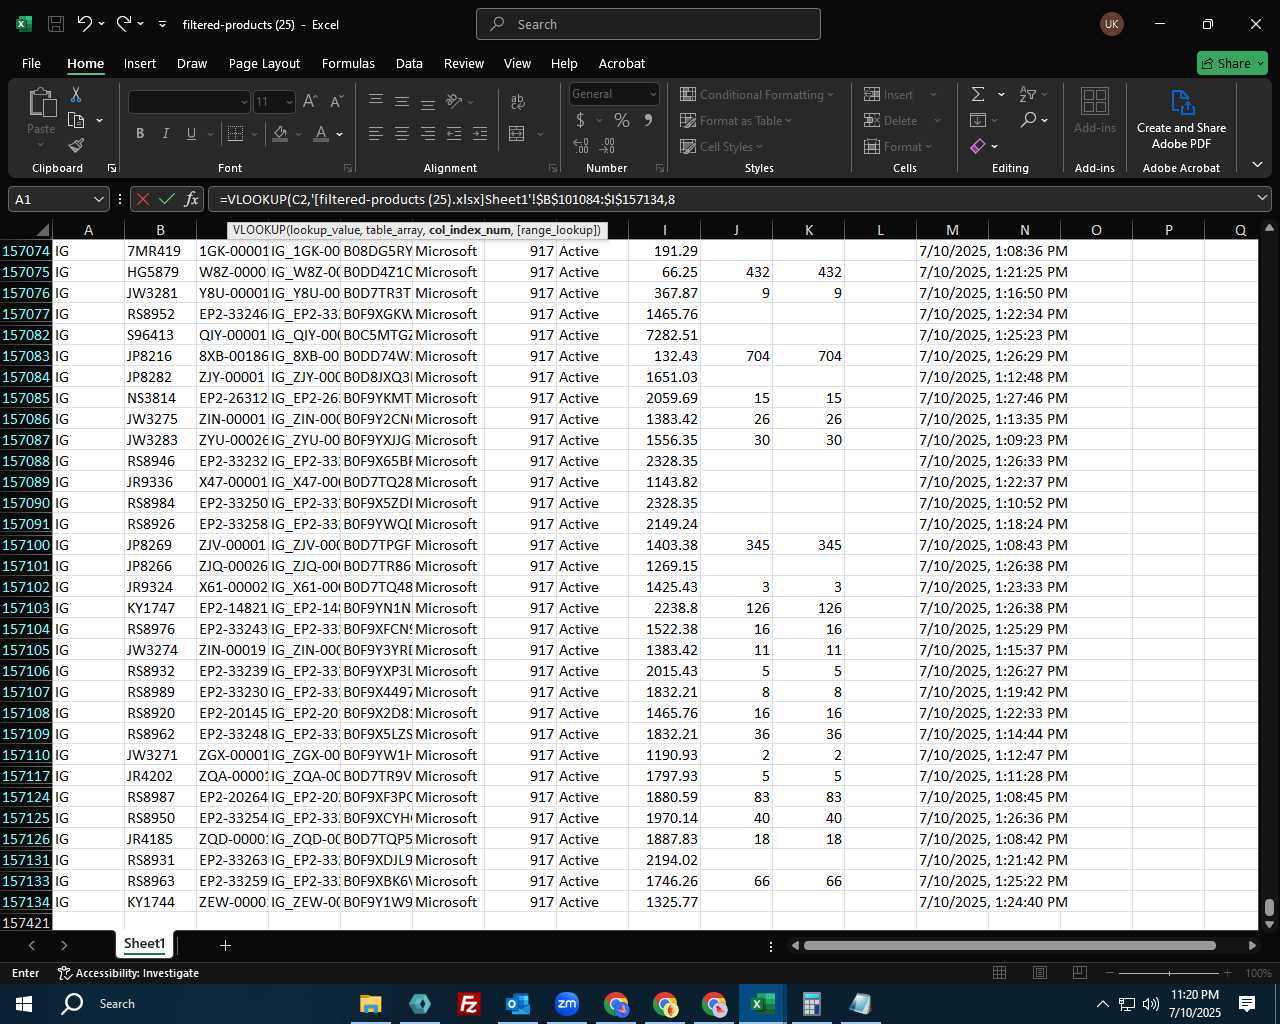The image size is (1280, 1024).
Task: Click Increase Font Size icon
Action: tap(310, 102)
